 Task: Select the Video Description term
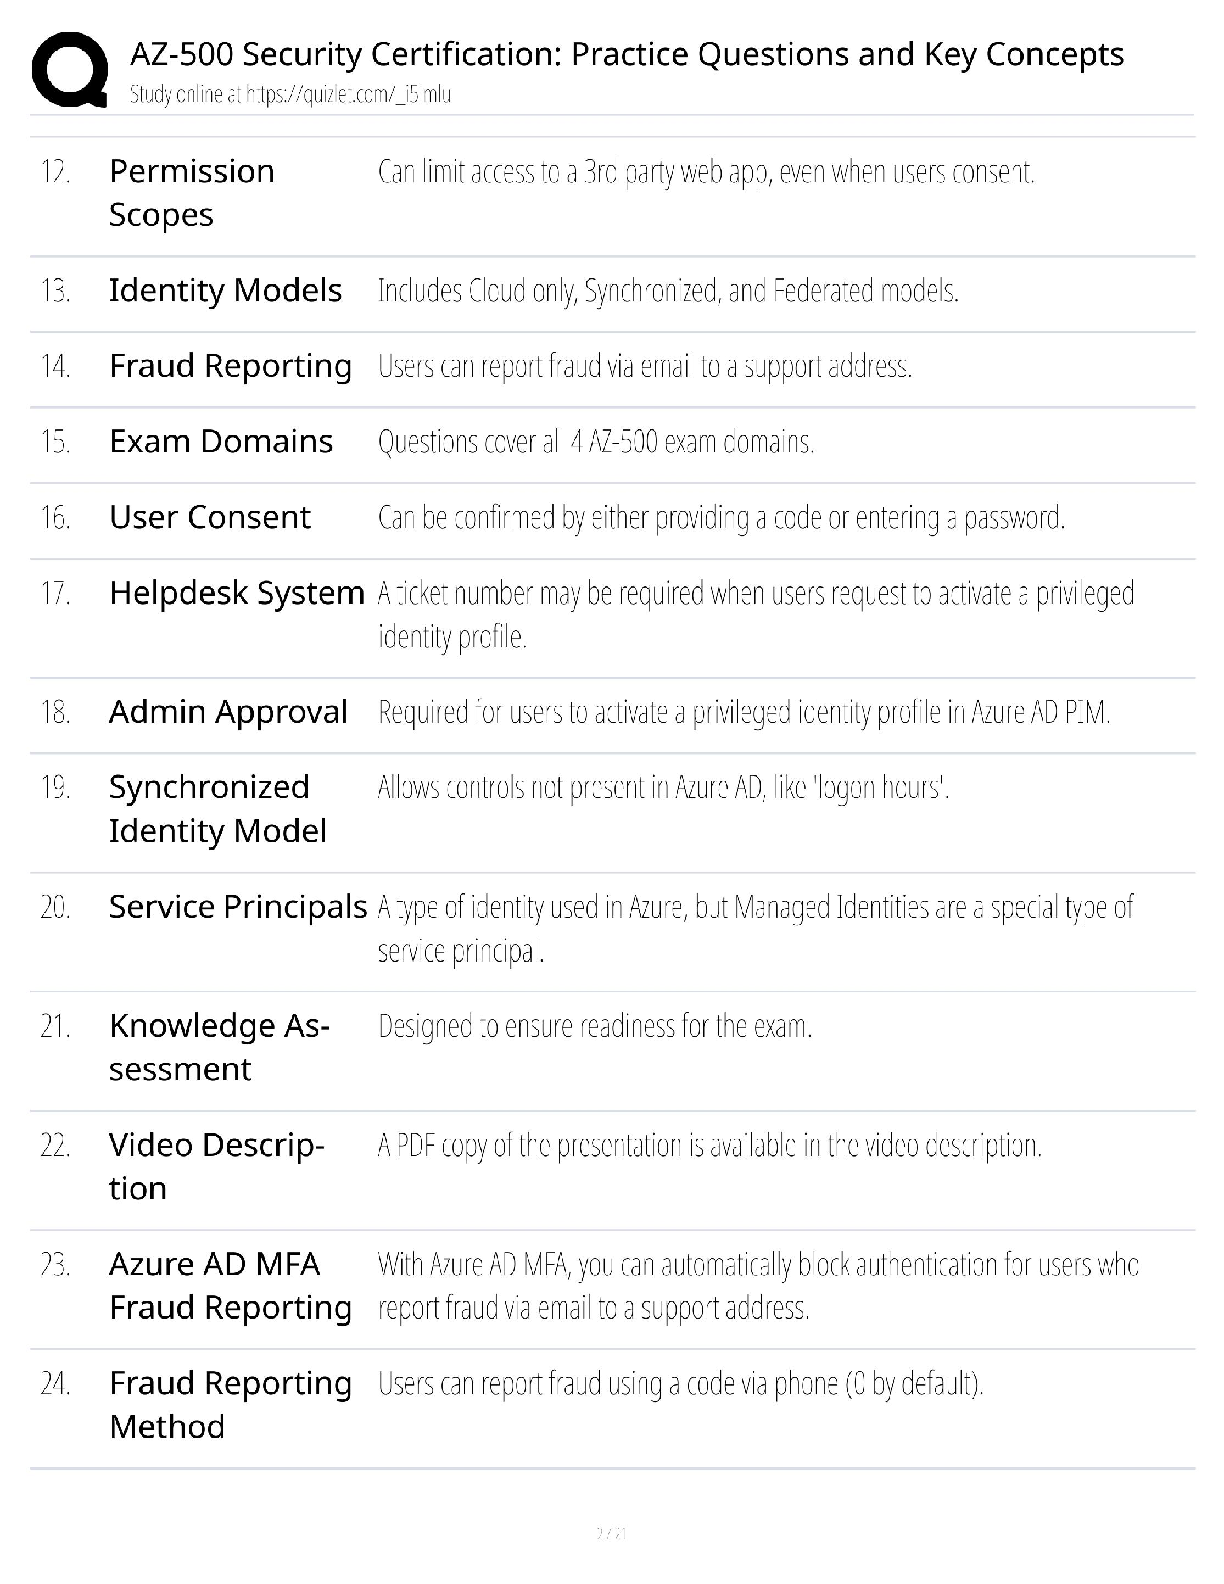(216, 1166)
